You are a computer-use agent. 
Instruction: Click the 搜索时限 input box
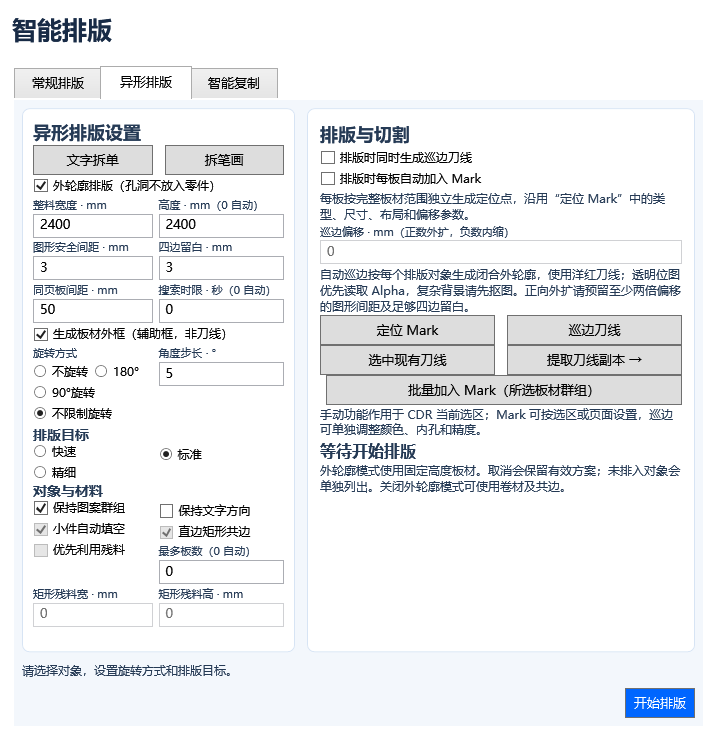pos(221,311)
